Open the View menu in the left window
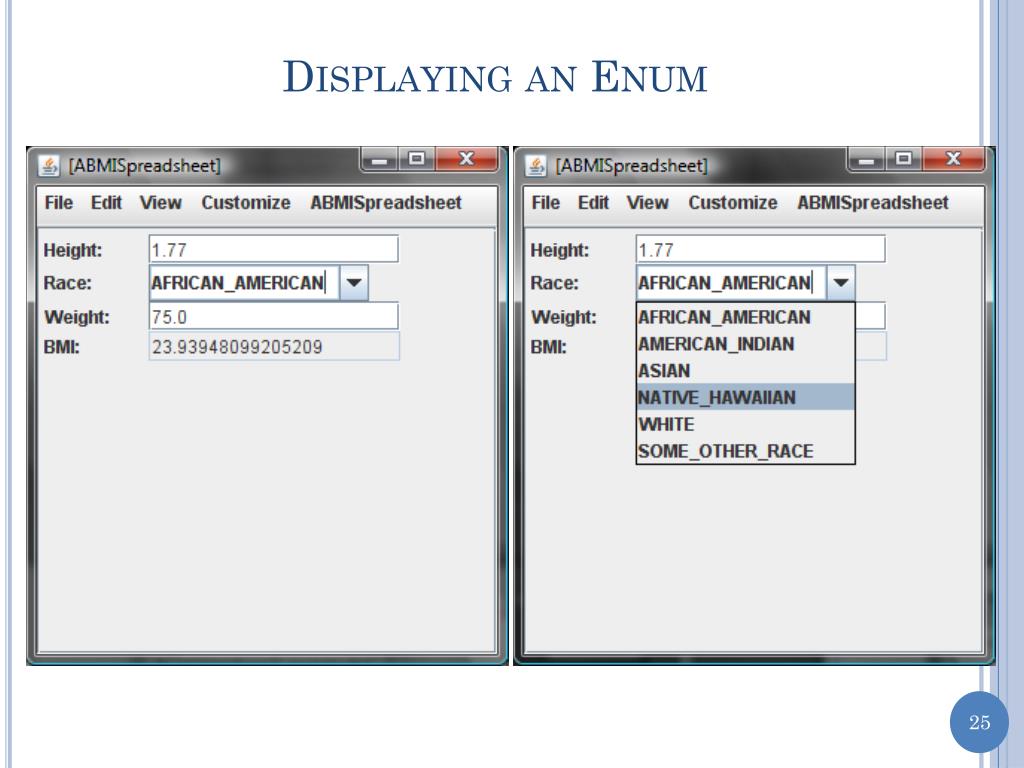The width and height of the screenshot is (1024, 768). point(160,203)
